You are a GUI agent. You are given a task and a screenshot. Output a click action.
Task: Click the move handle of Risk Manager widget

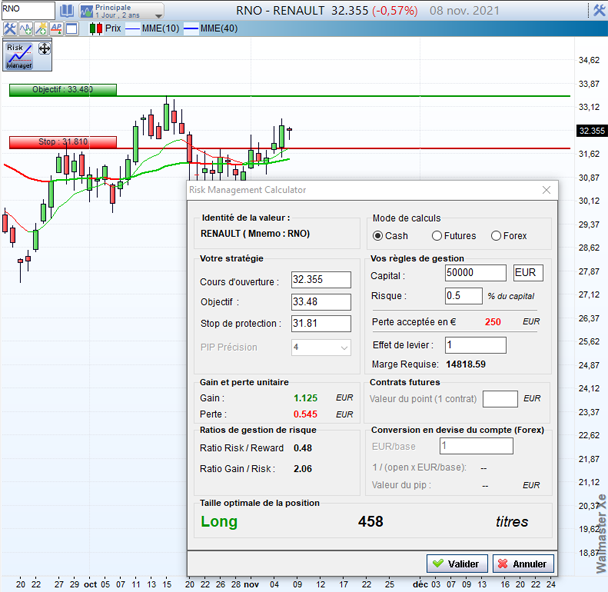(x=44, y=49)
